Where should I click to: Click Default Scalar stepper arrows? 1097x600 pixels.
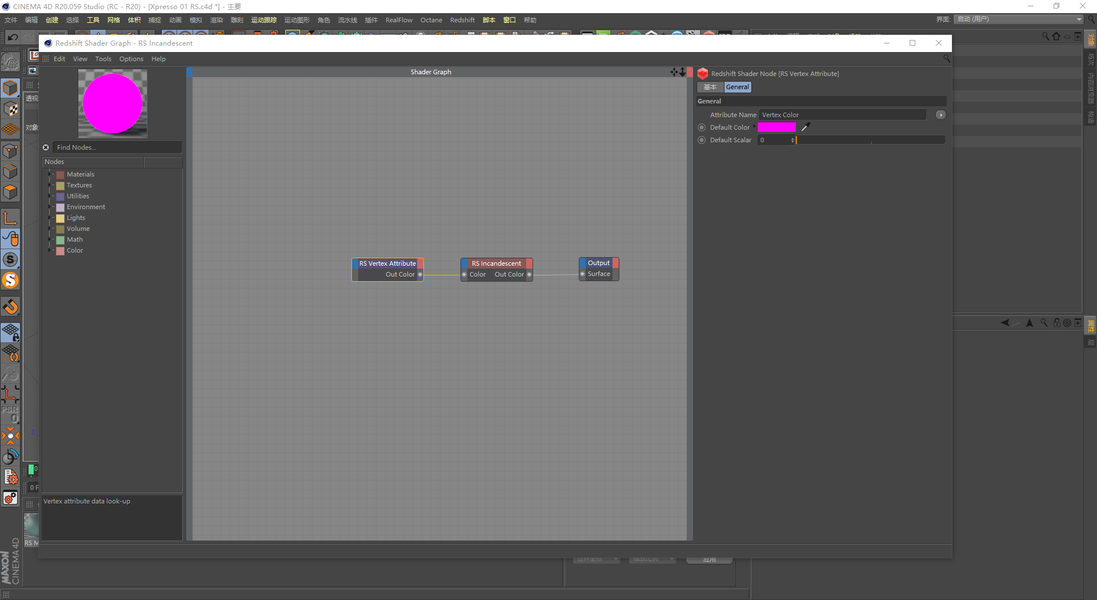(x=793, y=140)
